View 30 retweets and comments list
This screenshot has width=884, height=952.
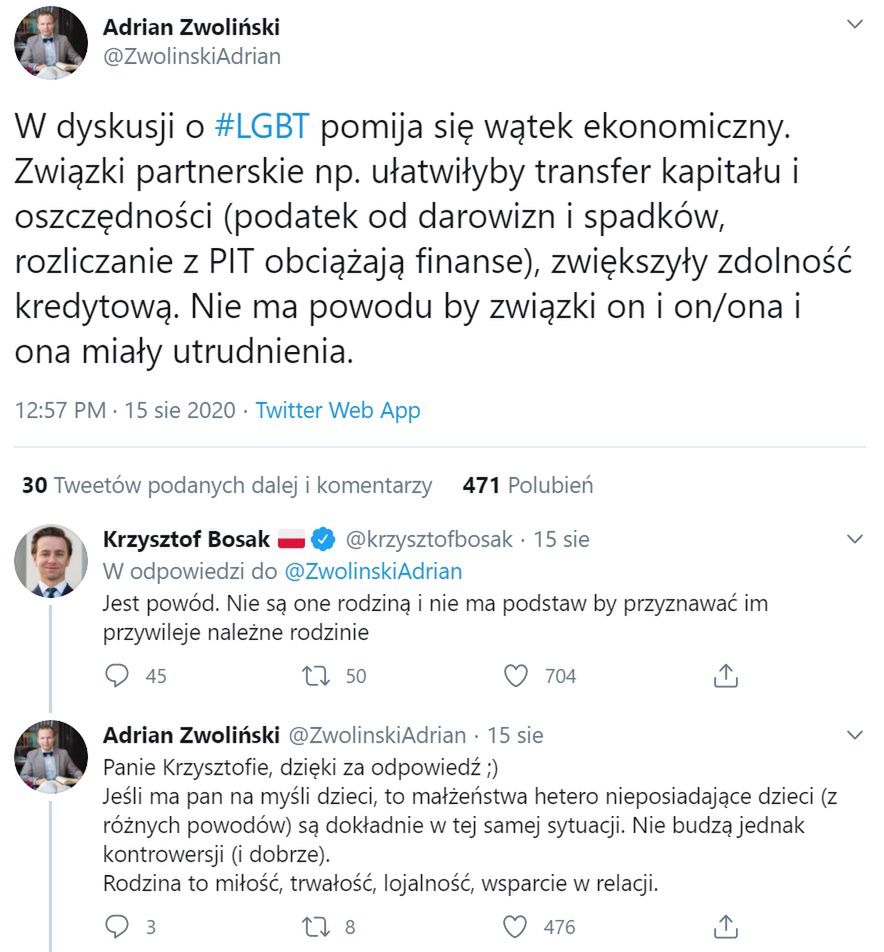point(227,486)
